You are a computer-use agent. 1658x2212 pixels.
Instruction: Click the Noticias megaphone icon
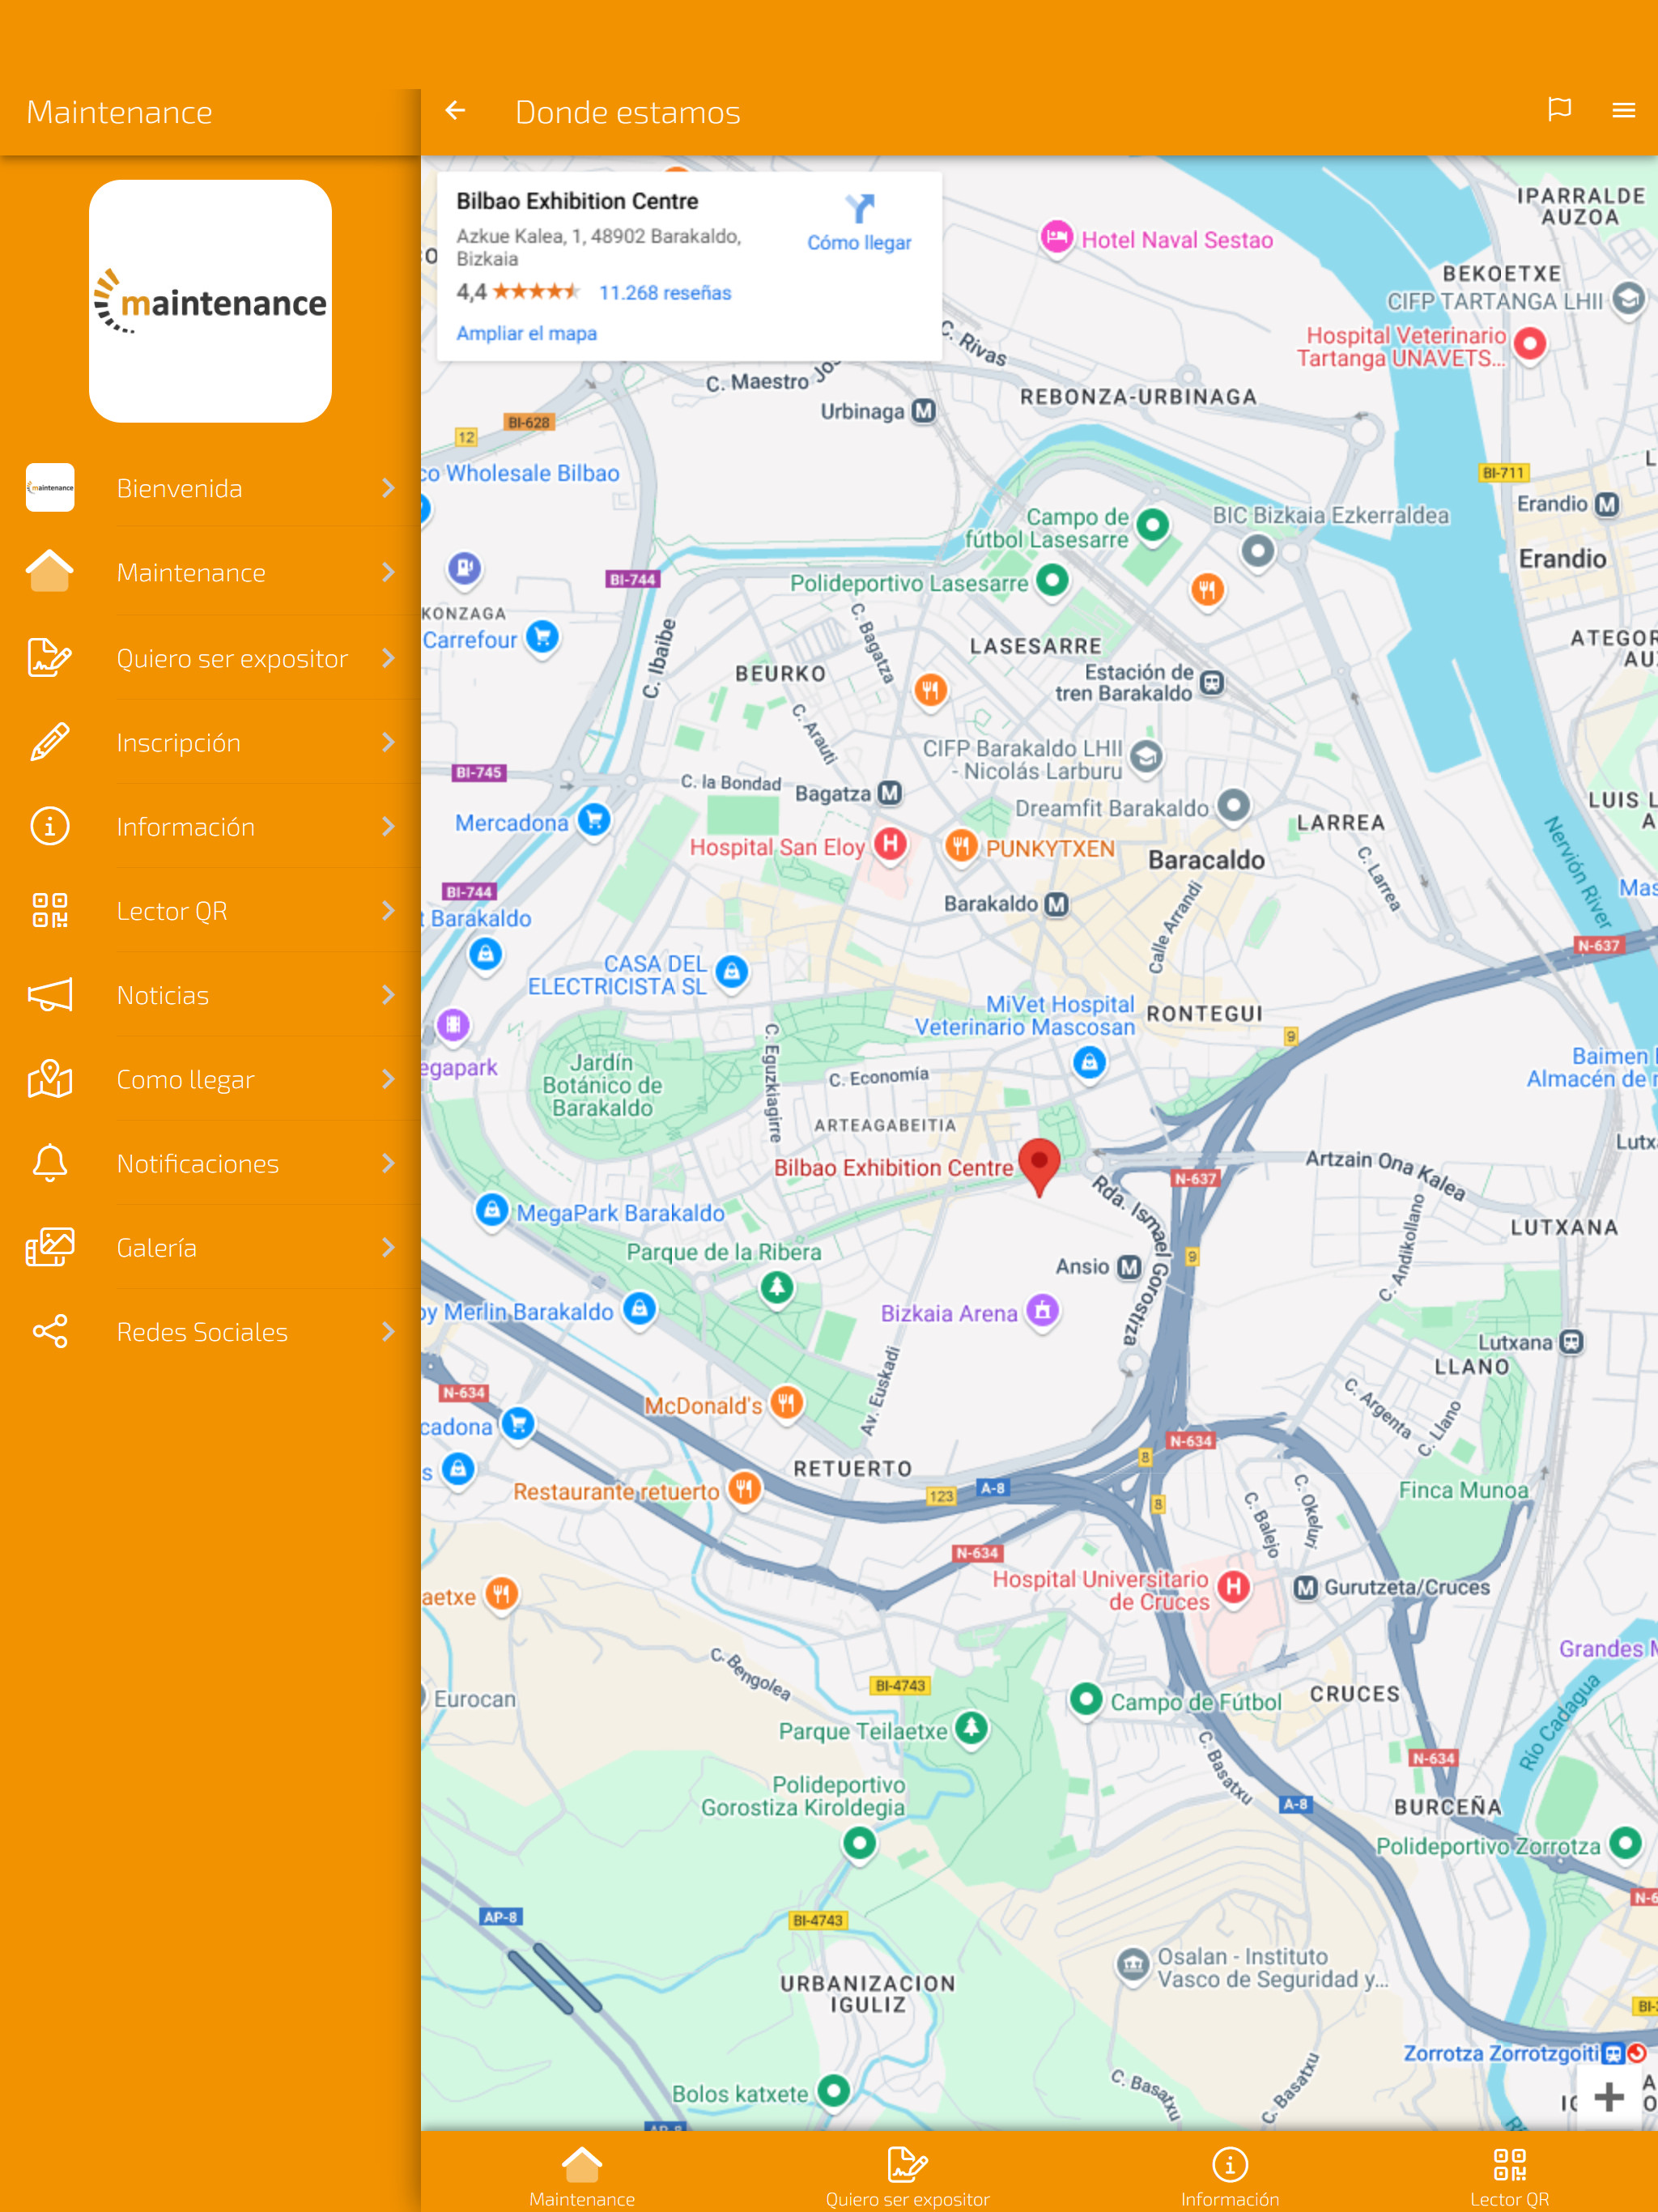(50, 995)
